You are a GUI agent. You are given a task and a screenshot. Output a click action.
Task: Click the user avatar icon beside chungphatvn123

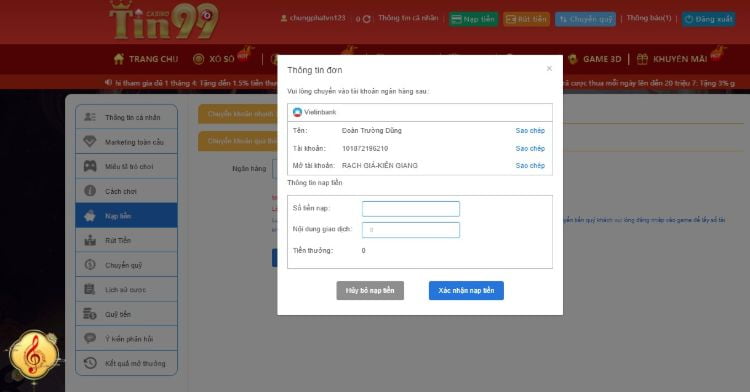click(x=284, y=18)
